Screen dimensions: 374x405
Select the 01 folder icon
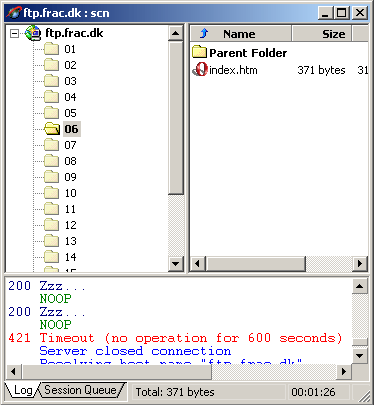click(x=51, y=49)
